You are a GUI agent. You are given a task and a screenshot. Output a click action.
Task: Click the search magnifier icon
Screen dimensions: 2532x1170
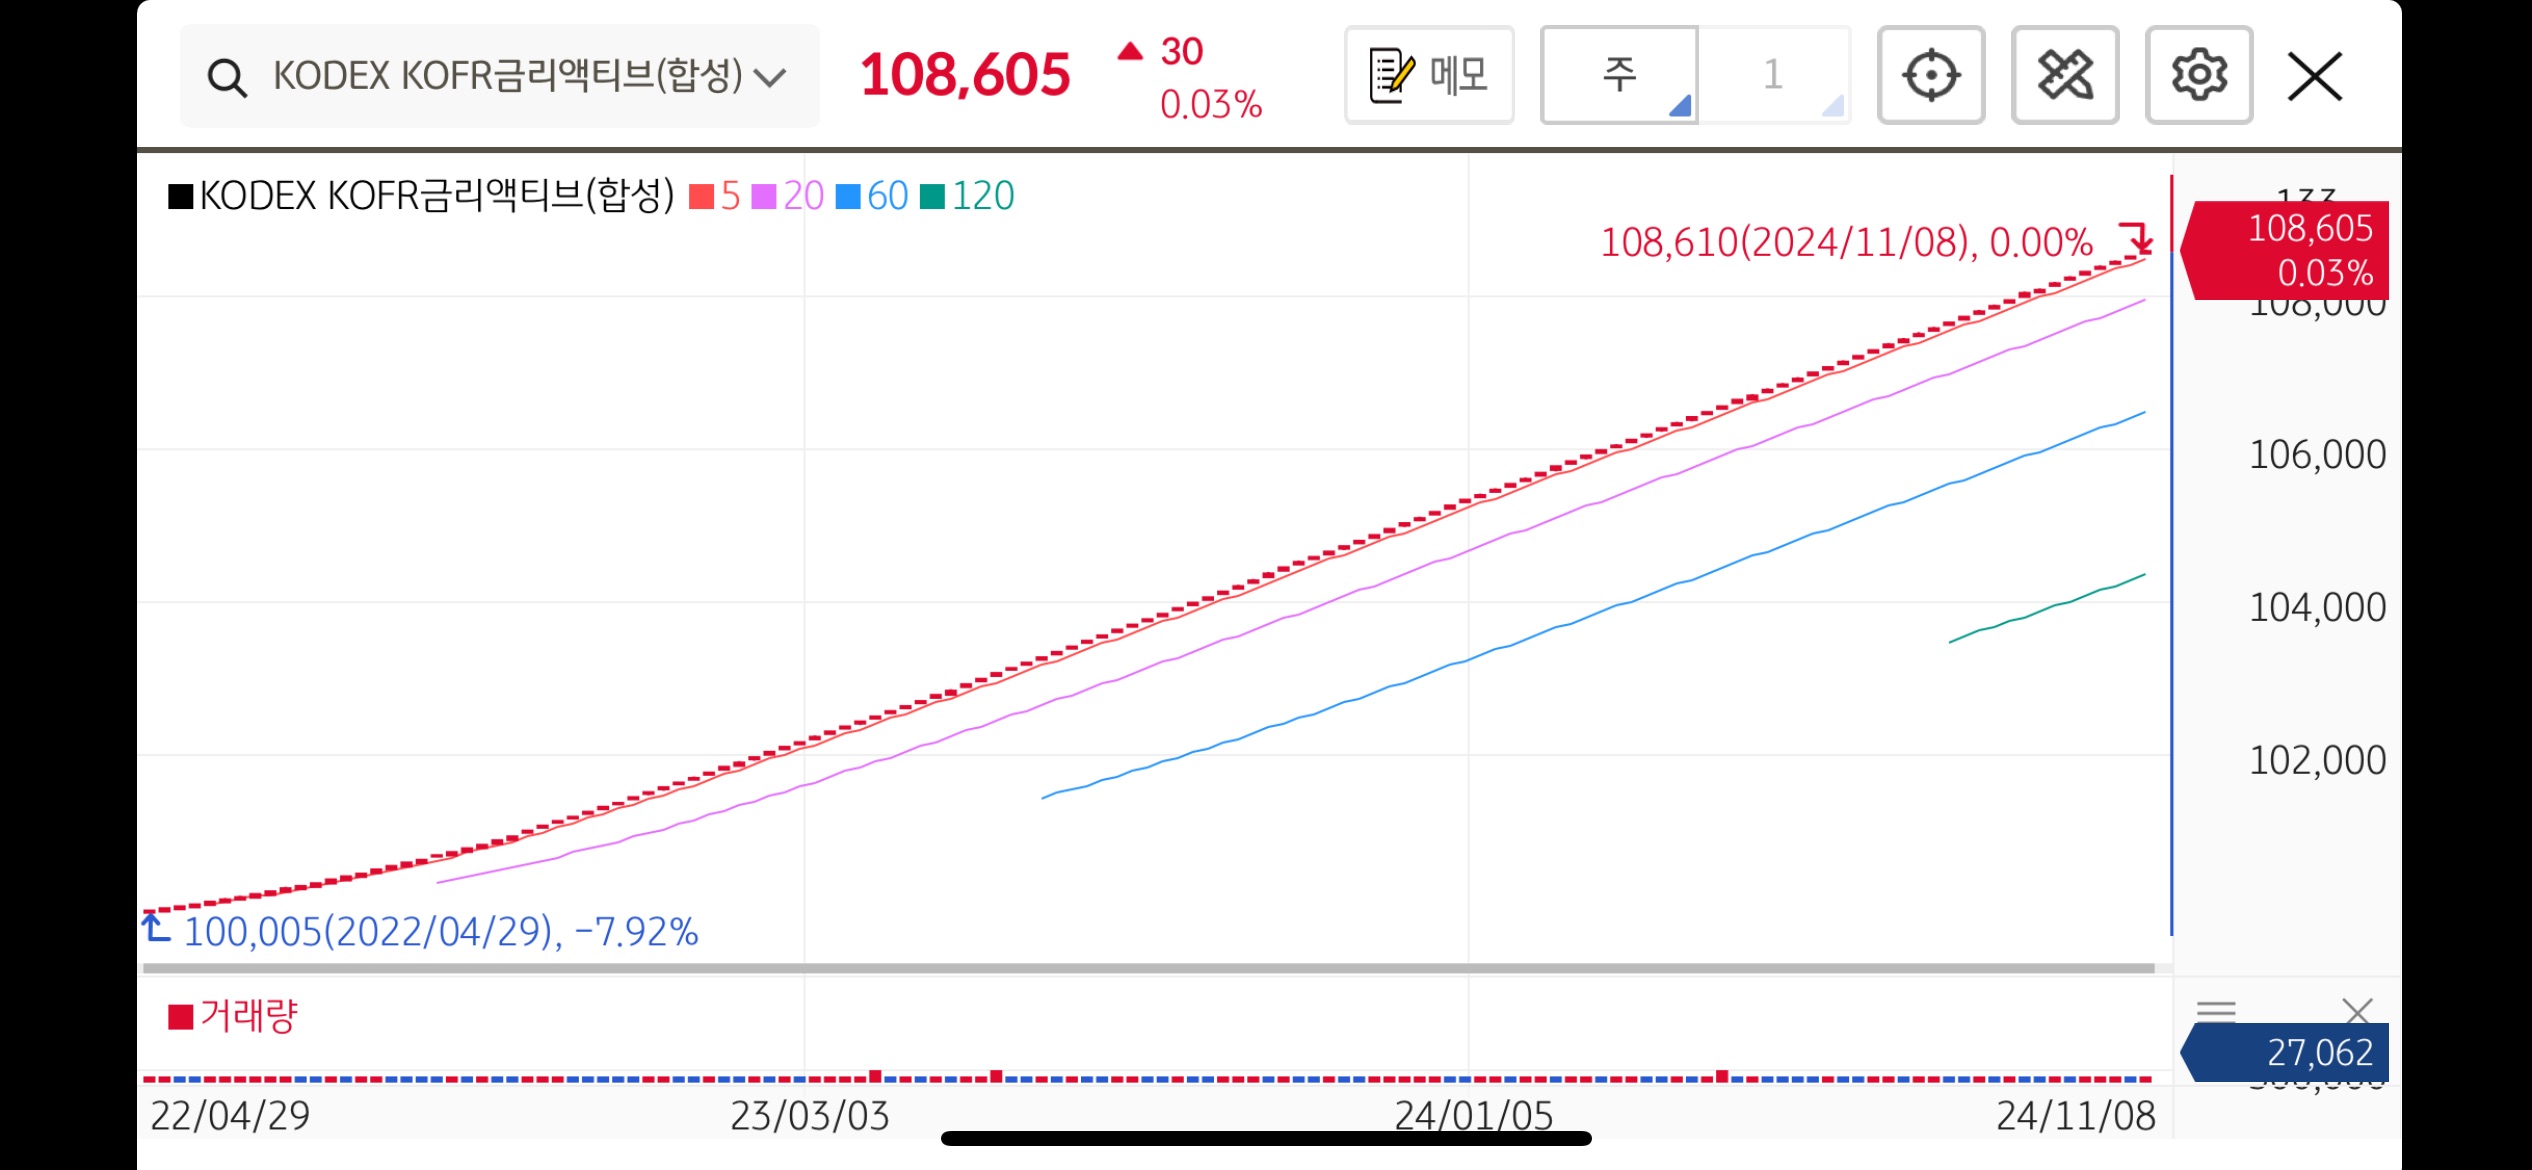pyautogui.click(x=227, y=77)
